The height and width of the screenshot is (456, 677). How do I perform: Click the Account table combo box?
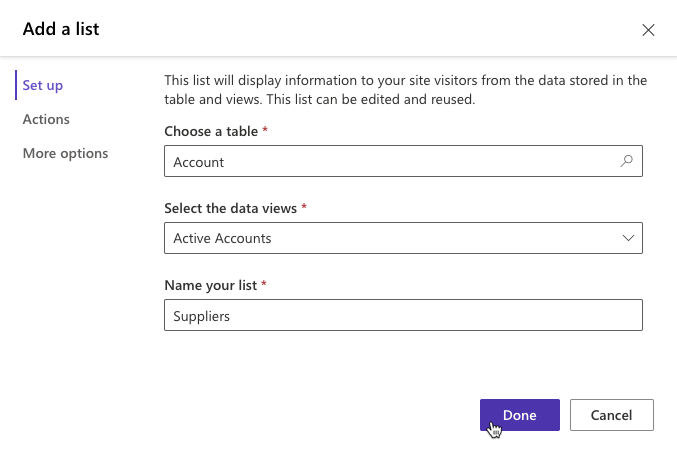coord(390,161)
